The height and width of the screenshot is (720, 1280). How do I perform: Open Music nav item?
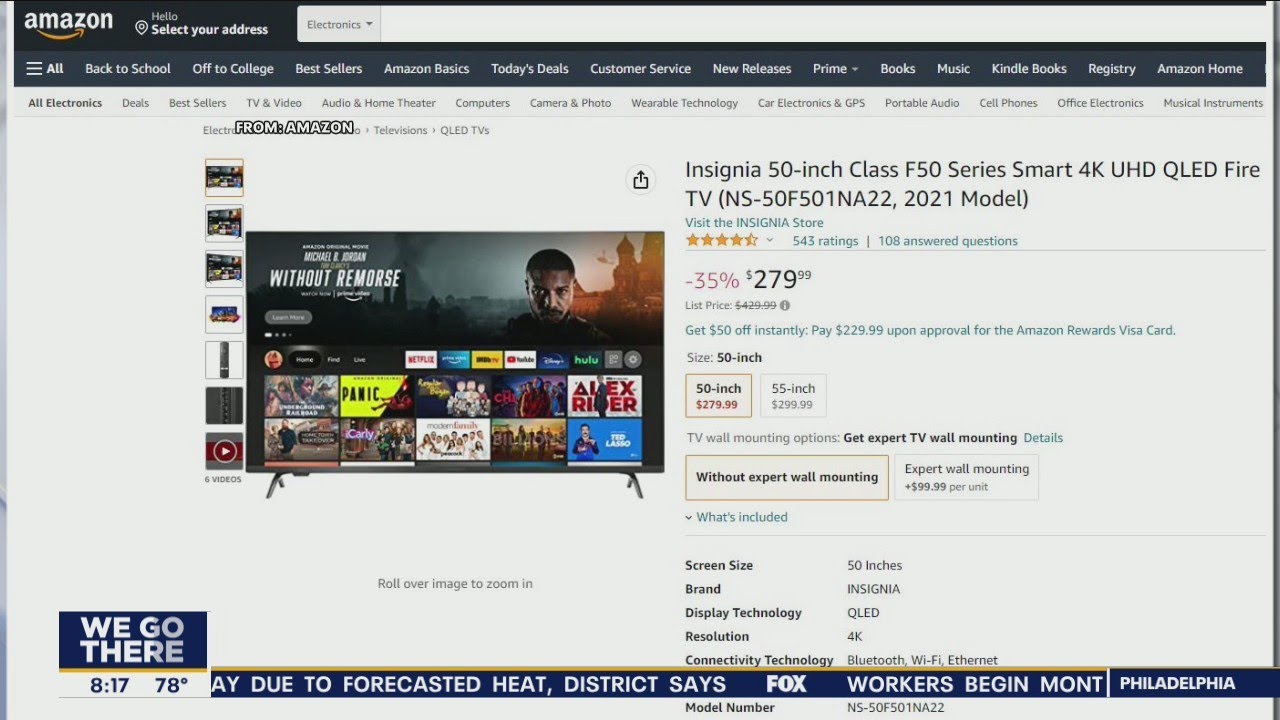(x=954, y=69)
